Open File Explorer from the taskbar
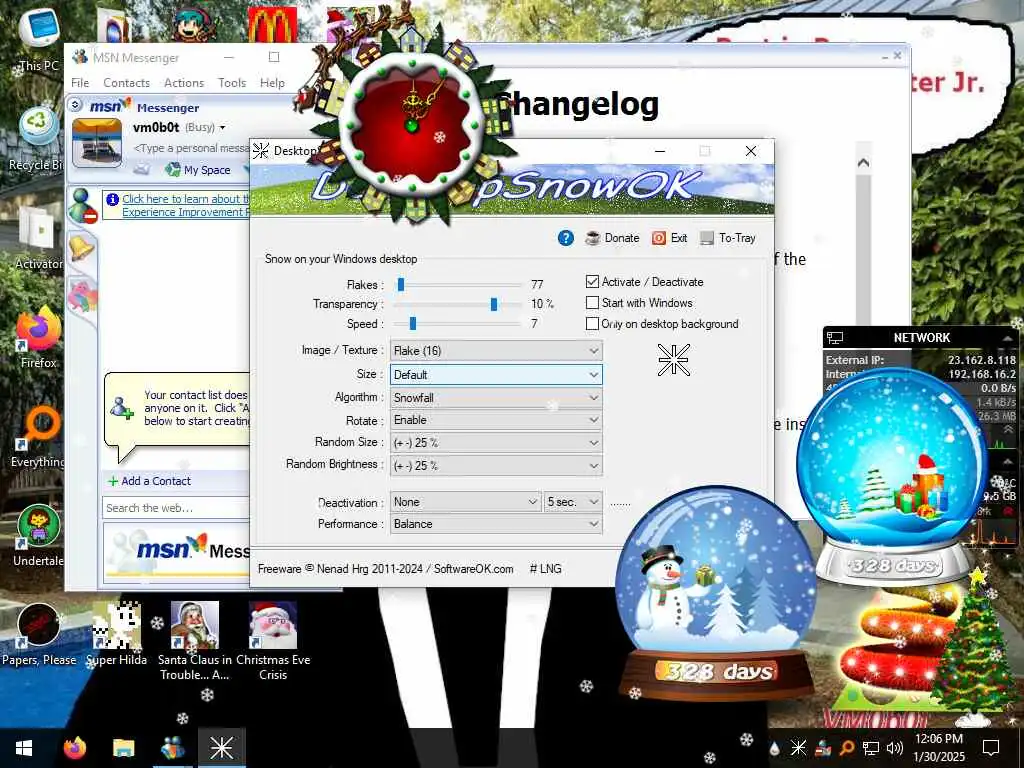The image size is (1024, 768). tap(123, 748)
